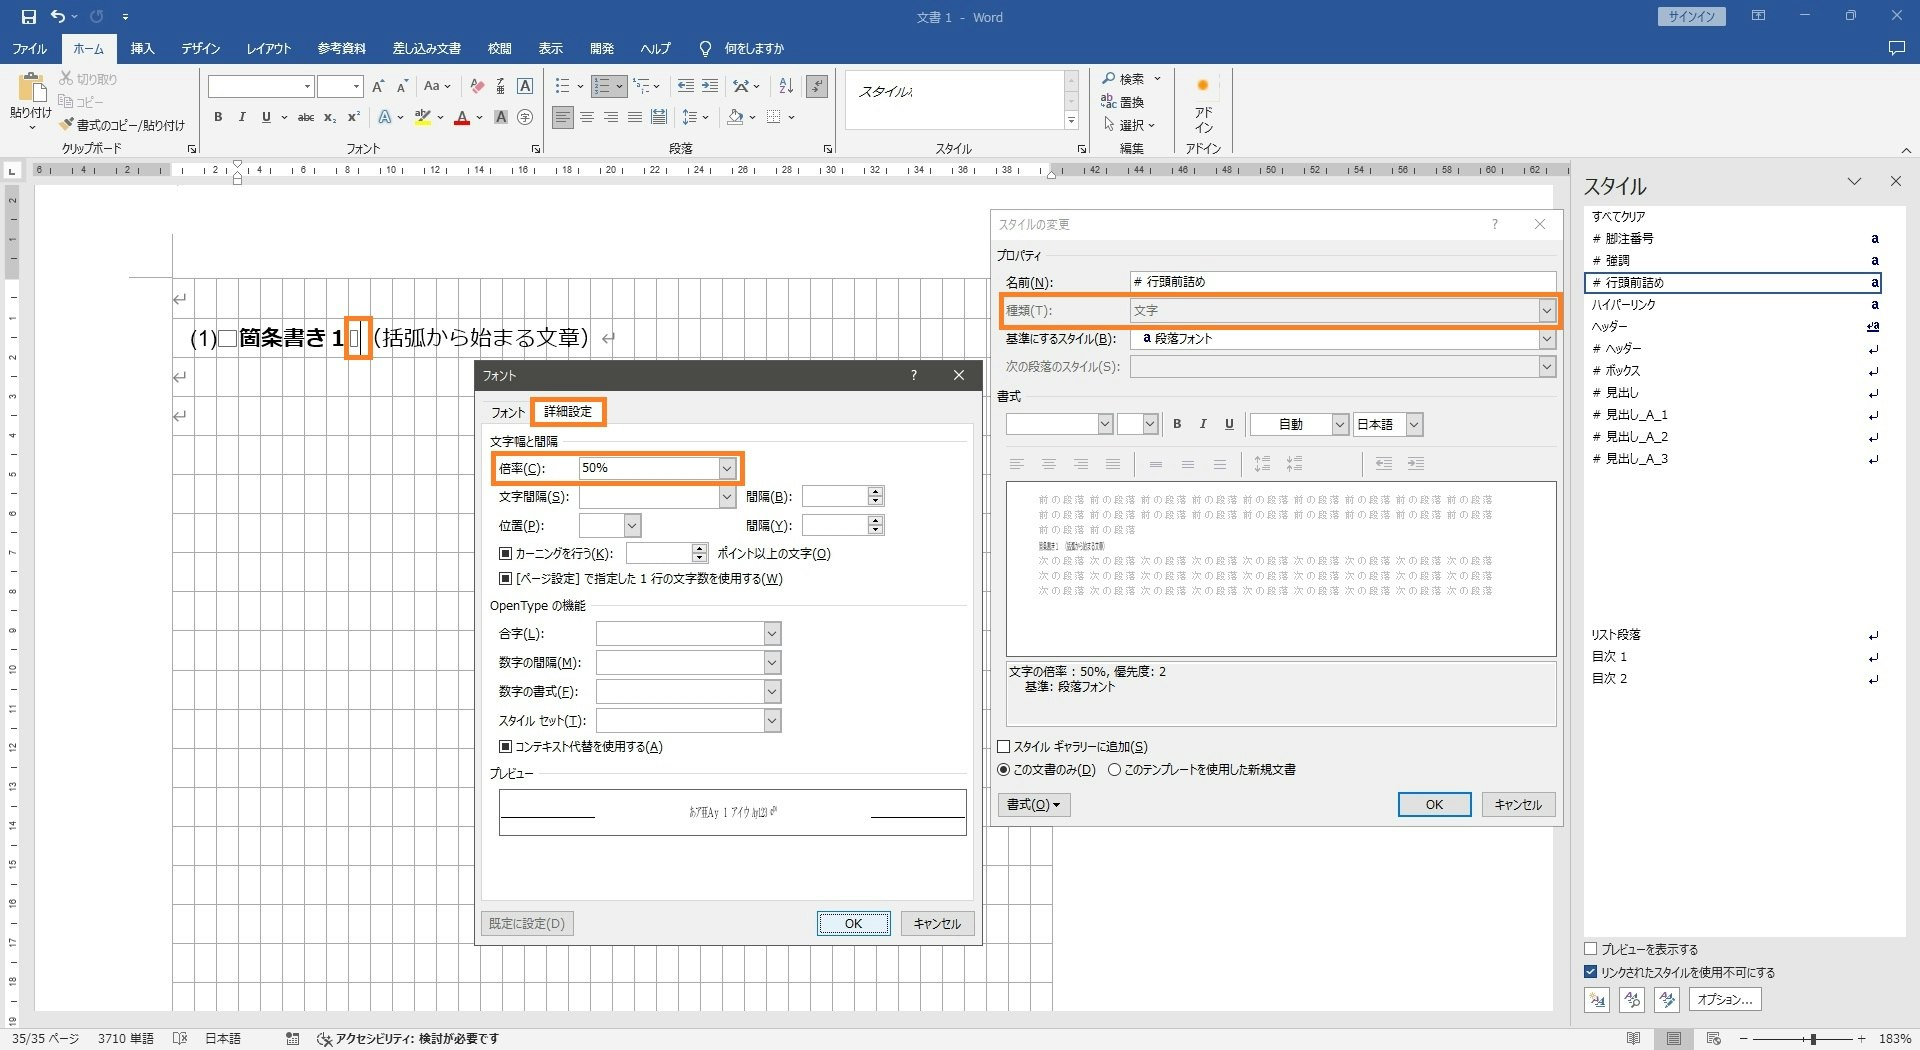Open the 位置 position dropdown

pos(631,525)
